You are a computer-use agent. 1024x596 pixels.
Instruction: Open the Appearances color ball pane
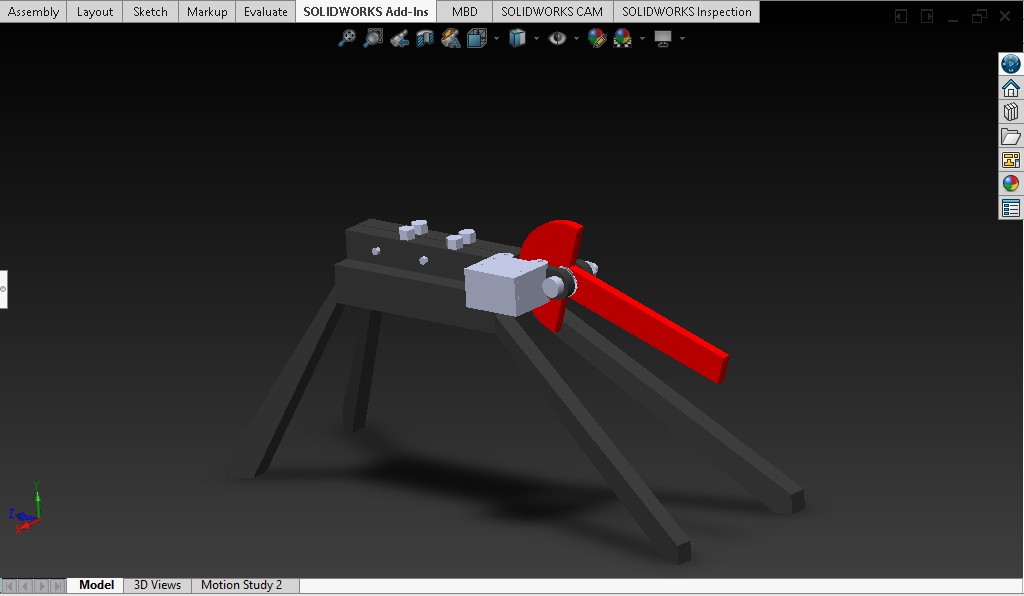pos(1011,184)
